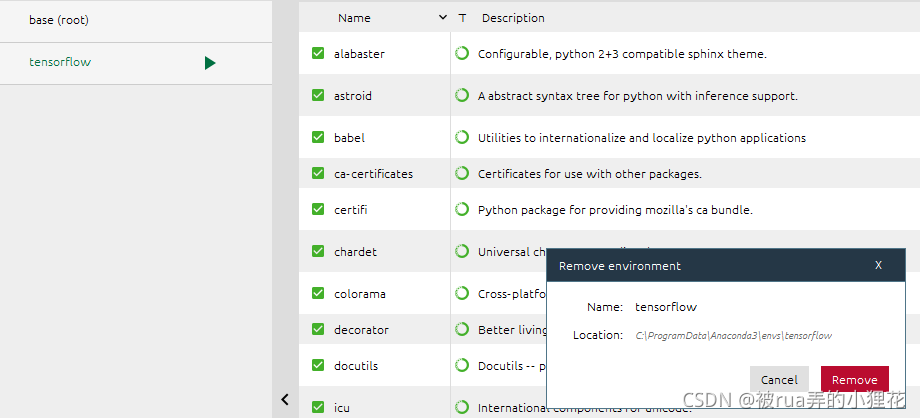
Task: Close the Remove environment dialog with X
Action: point(878,265)
